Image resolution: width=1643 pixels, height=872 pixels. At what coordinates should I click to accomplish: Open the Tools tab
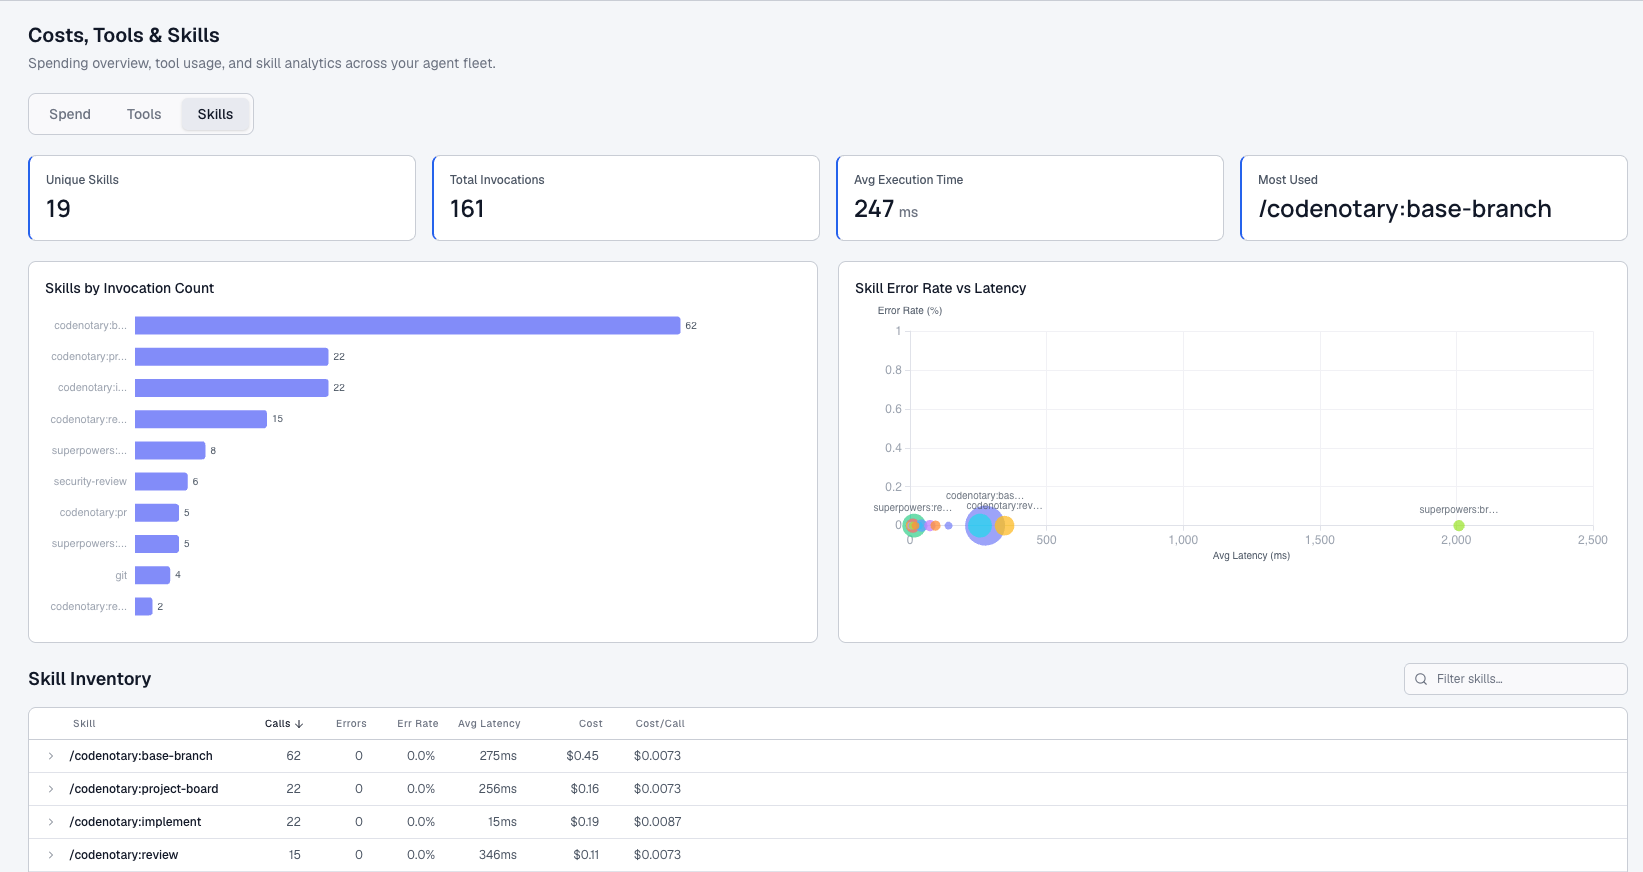click(x=144, y=114)
